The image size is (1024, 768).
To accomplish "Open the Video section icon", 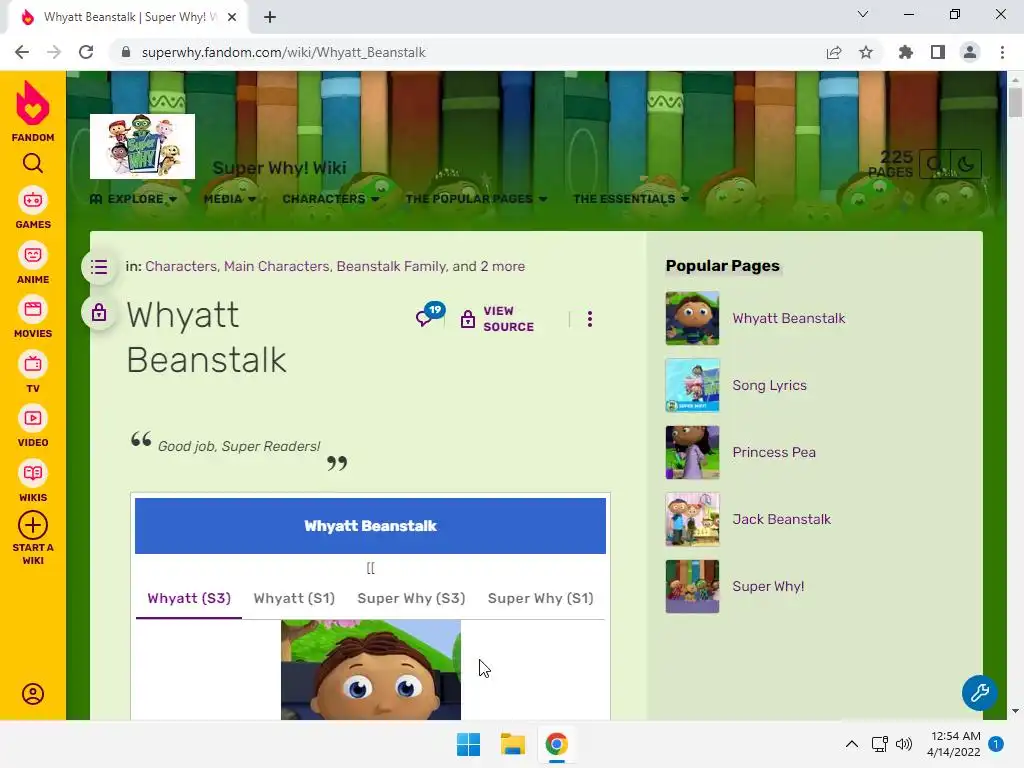I will [33, 418].
